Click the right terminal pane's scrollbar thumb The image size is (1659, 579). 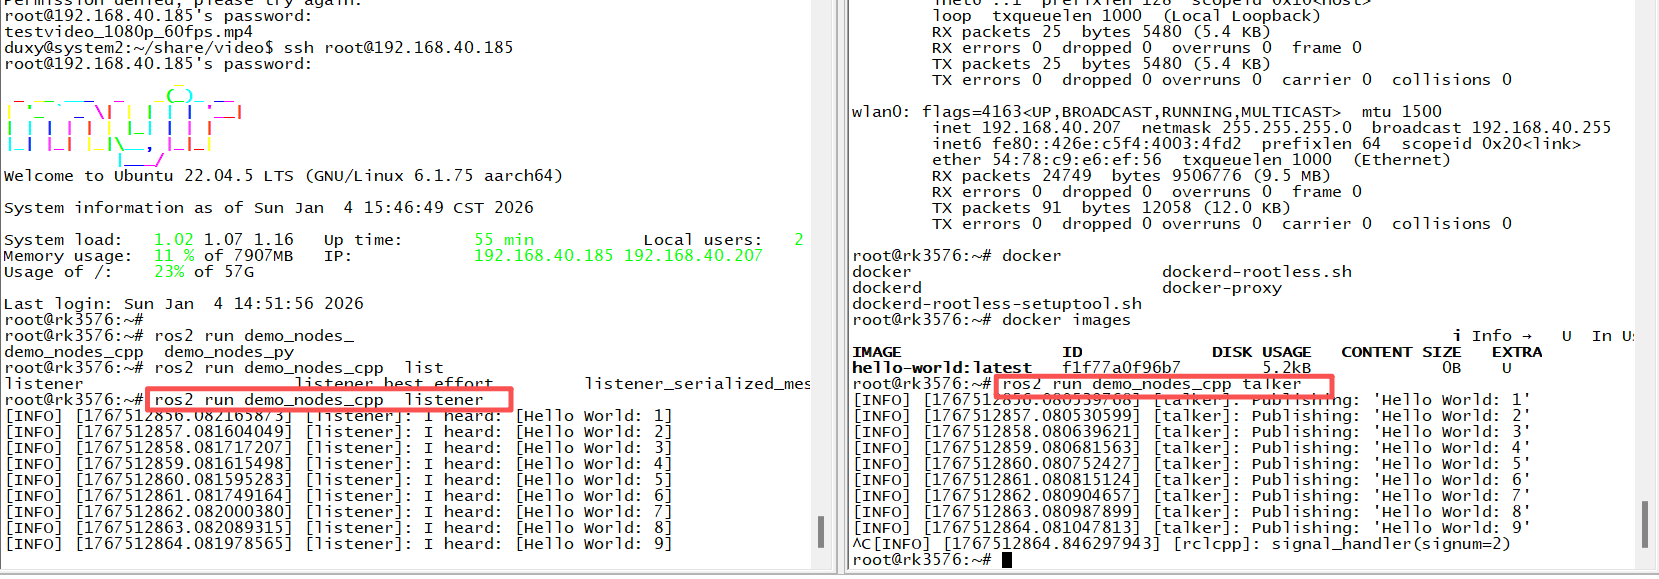point(1645,524)
